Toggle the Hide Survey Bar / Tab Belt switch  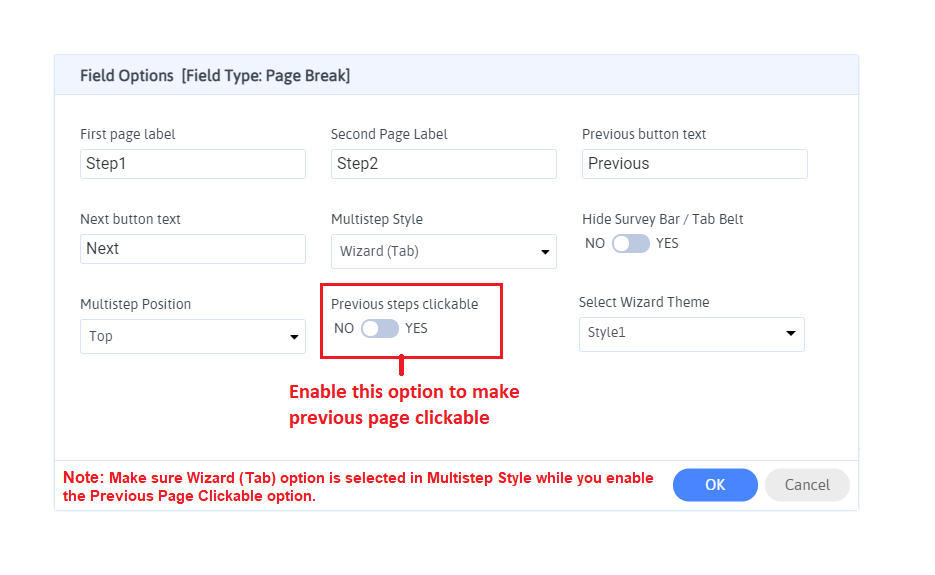tap(631, 243)
